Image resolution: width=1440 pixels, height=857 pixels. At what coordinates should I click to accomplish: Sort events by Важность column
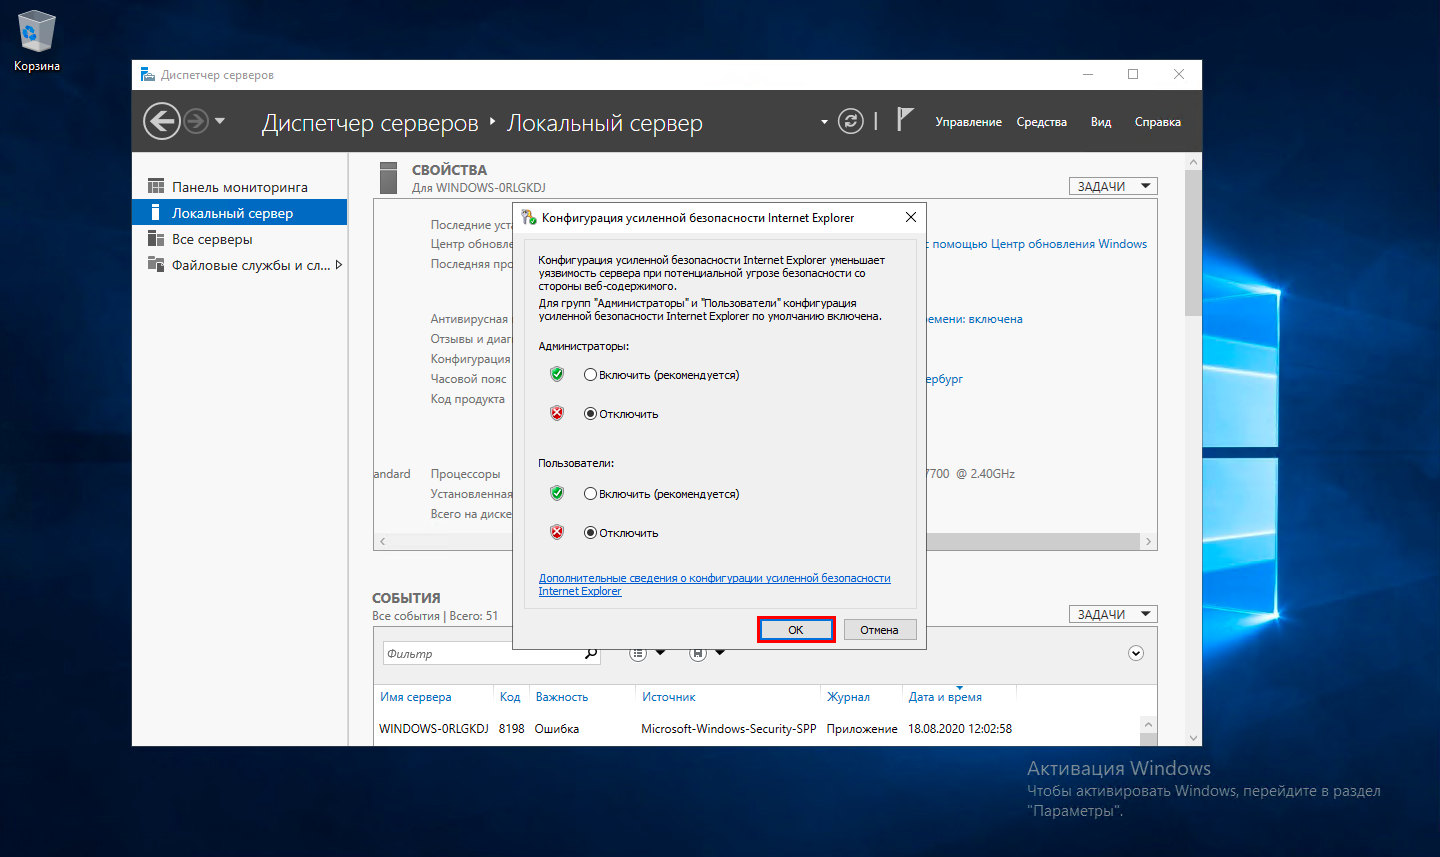(562, 697)
